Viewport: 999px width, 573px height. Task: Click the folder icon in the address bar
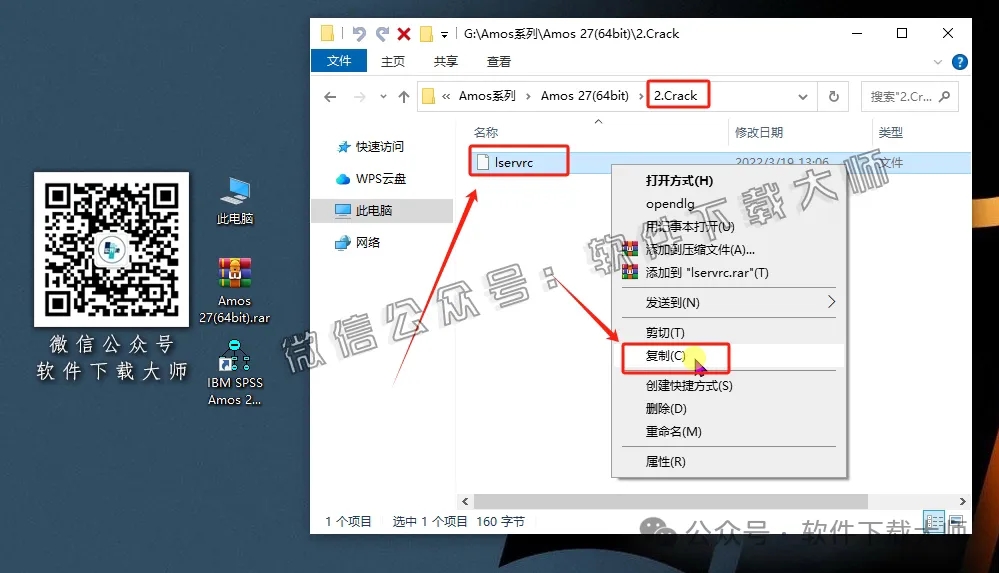click(429, 96)
